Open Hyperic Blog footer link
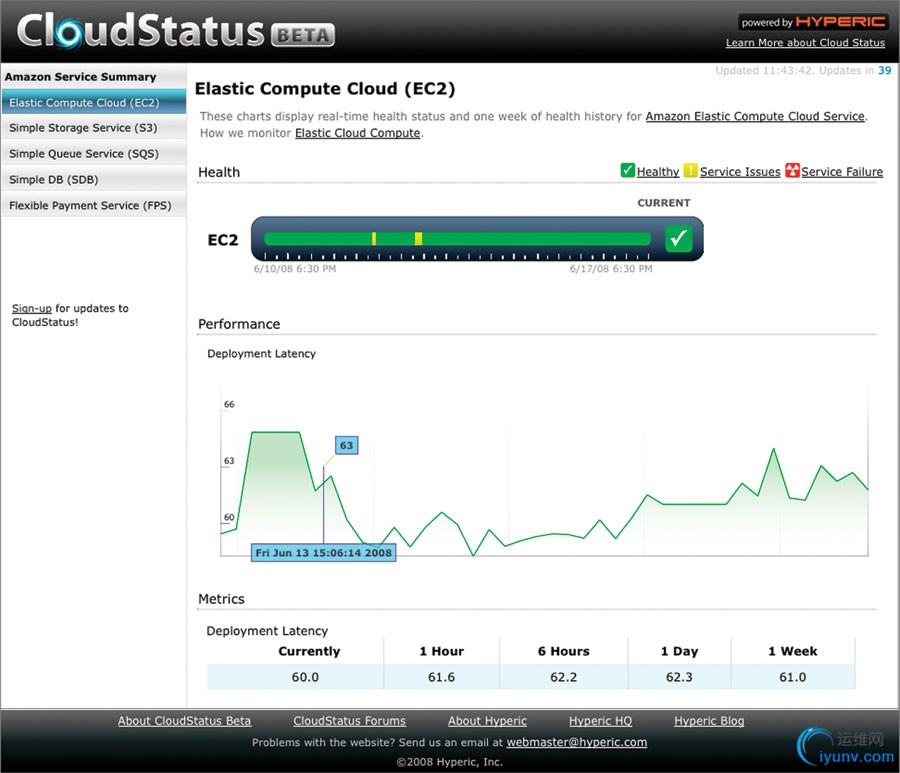The height and width of the screenshot is (773, 900). click(708, 721)
